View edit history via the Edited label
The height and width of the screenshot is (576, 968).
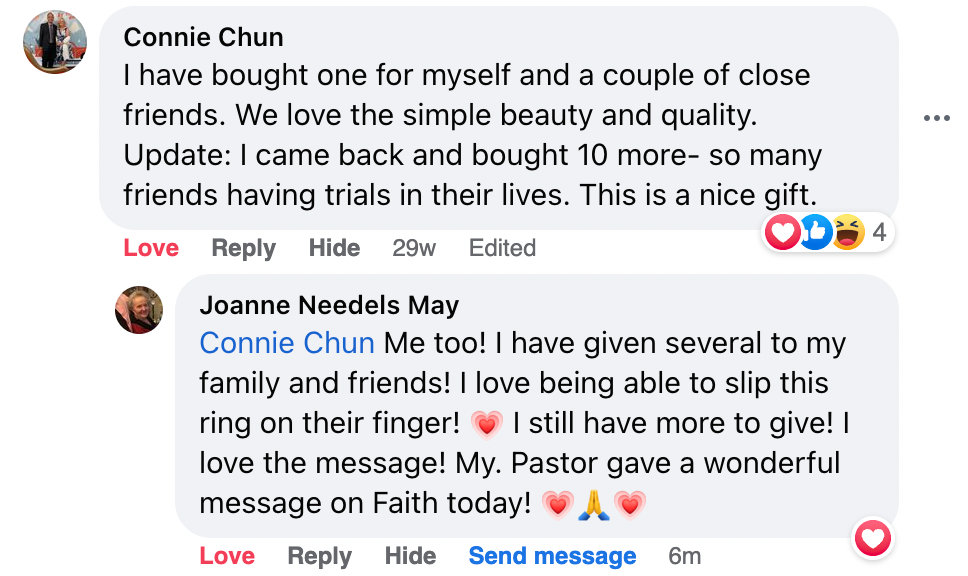pos(502,248)
